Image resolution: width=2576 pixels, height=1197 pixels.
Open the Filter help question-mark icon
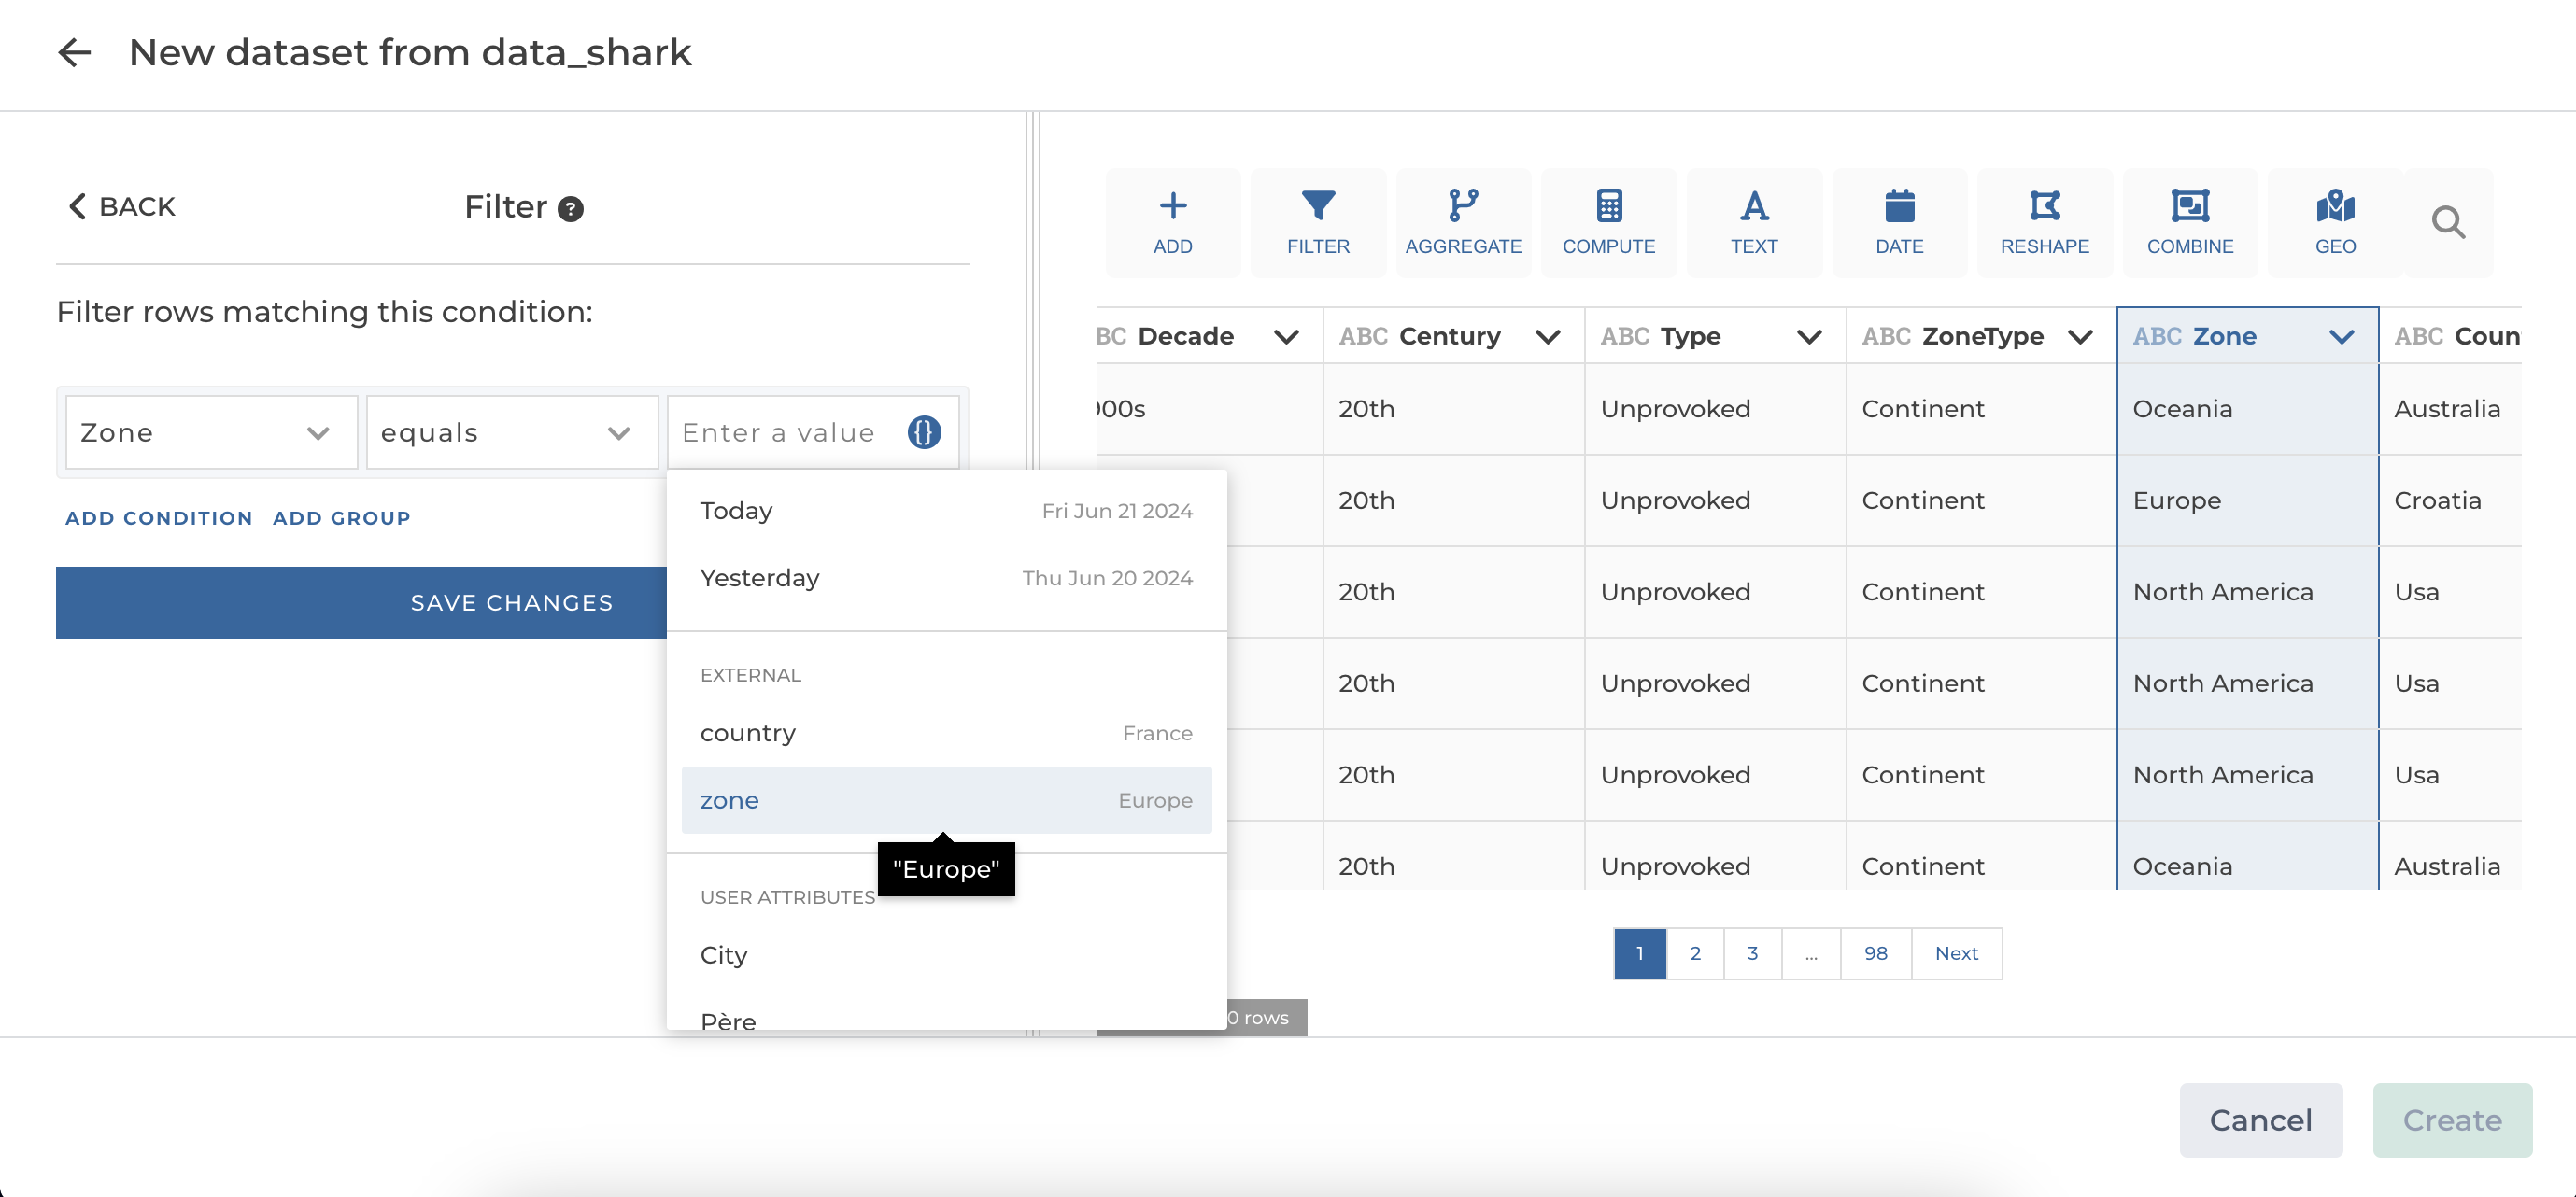tap(570, 209)
